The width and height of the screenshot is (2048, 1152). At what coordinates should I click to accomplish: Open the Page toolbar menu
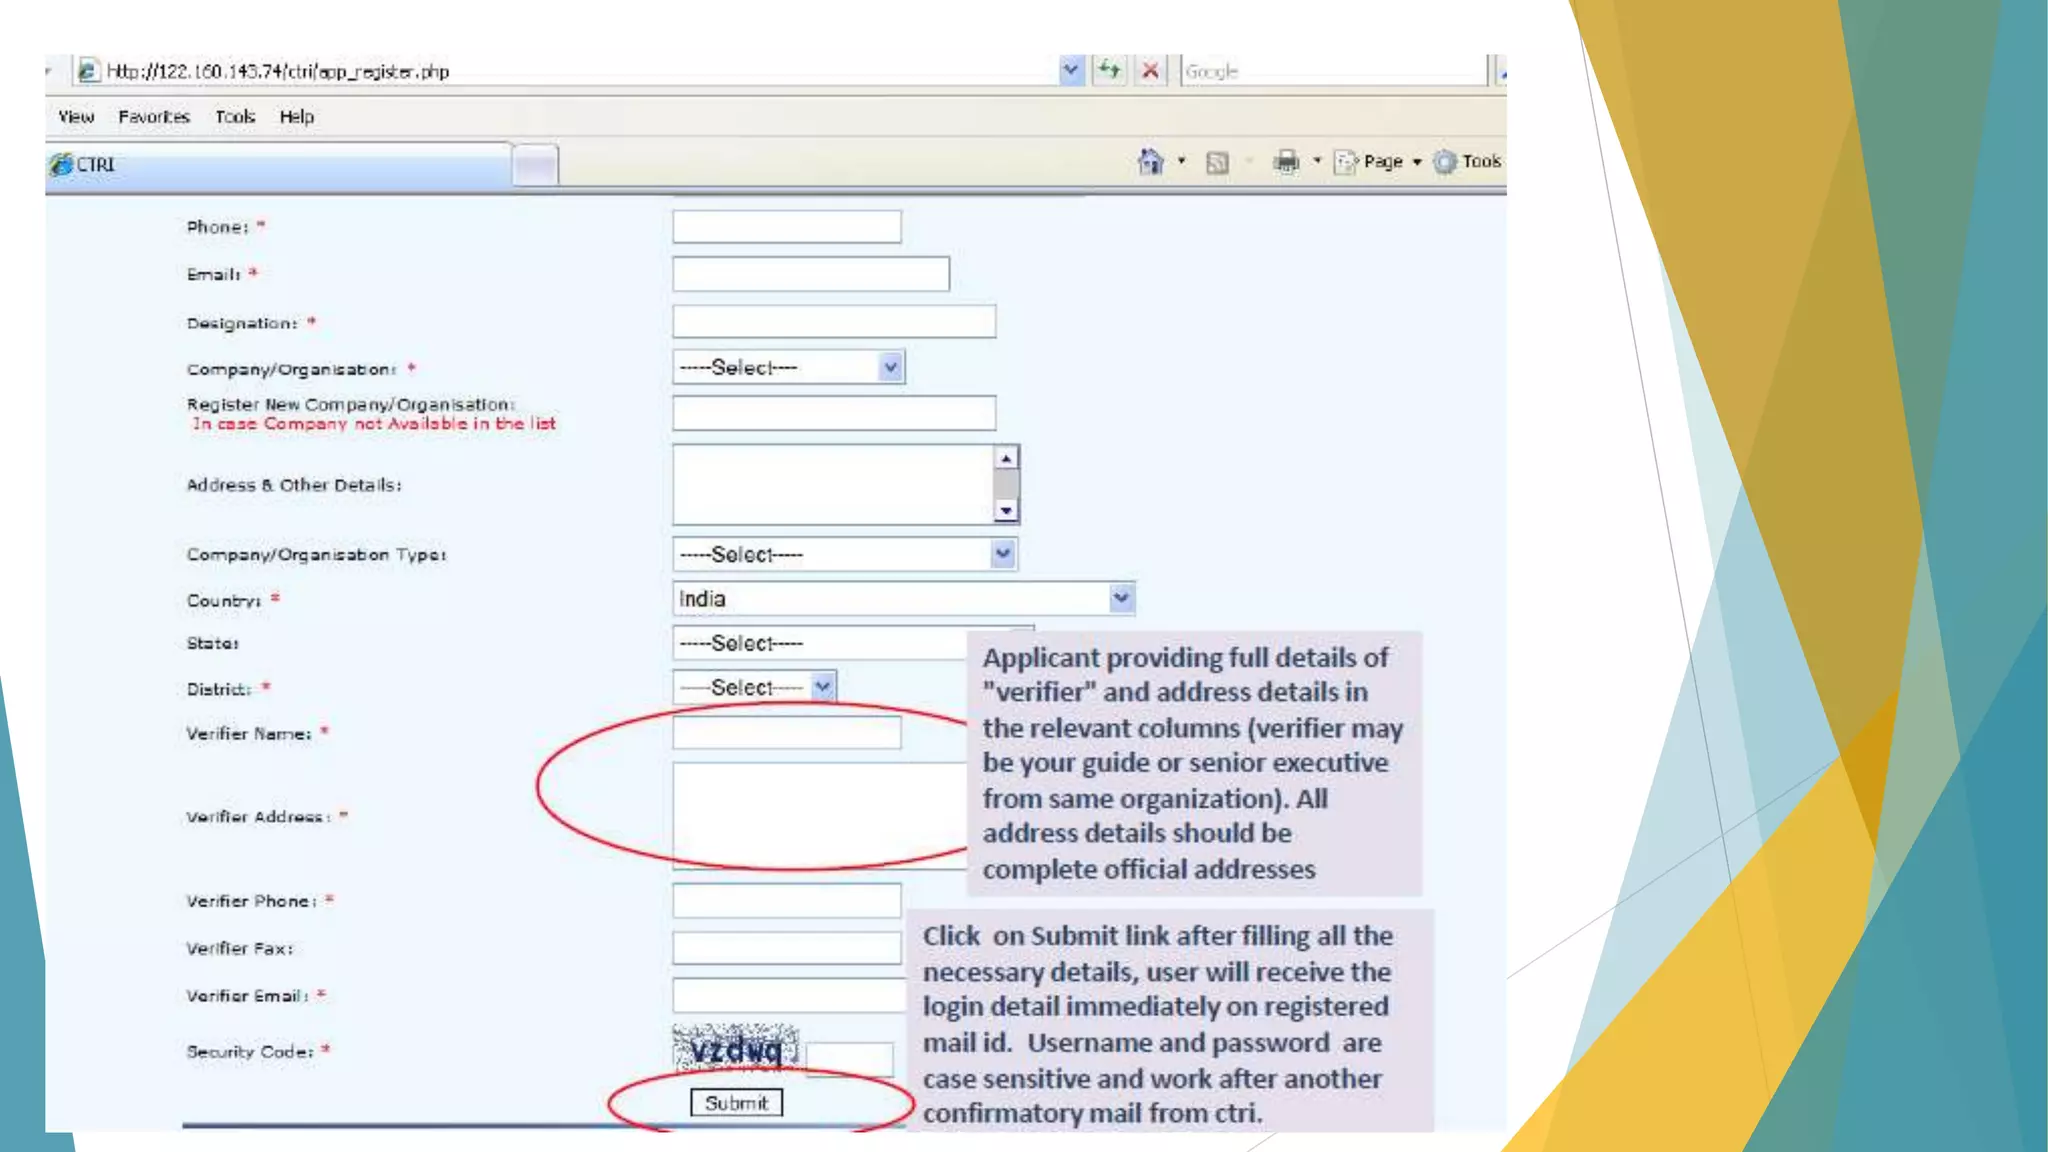(x=1381, y=162)
